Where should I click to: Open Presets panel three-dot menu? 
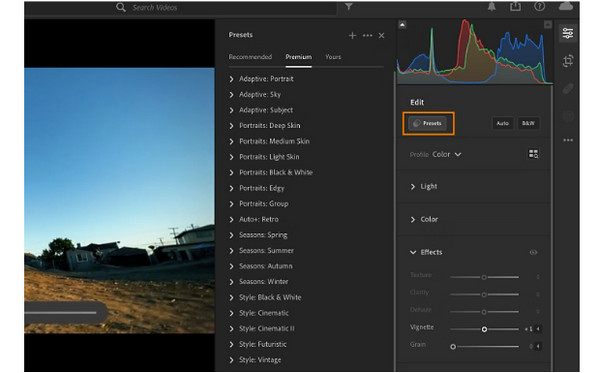[x=367, y=36]
